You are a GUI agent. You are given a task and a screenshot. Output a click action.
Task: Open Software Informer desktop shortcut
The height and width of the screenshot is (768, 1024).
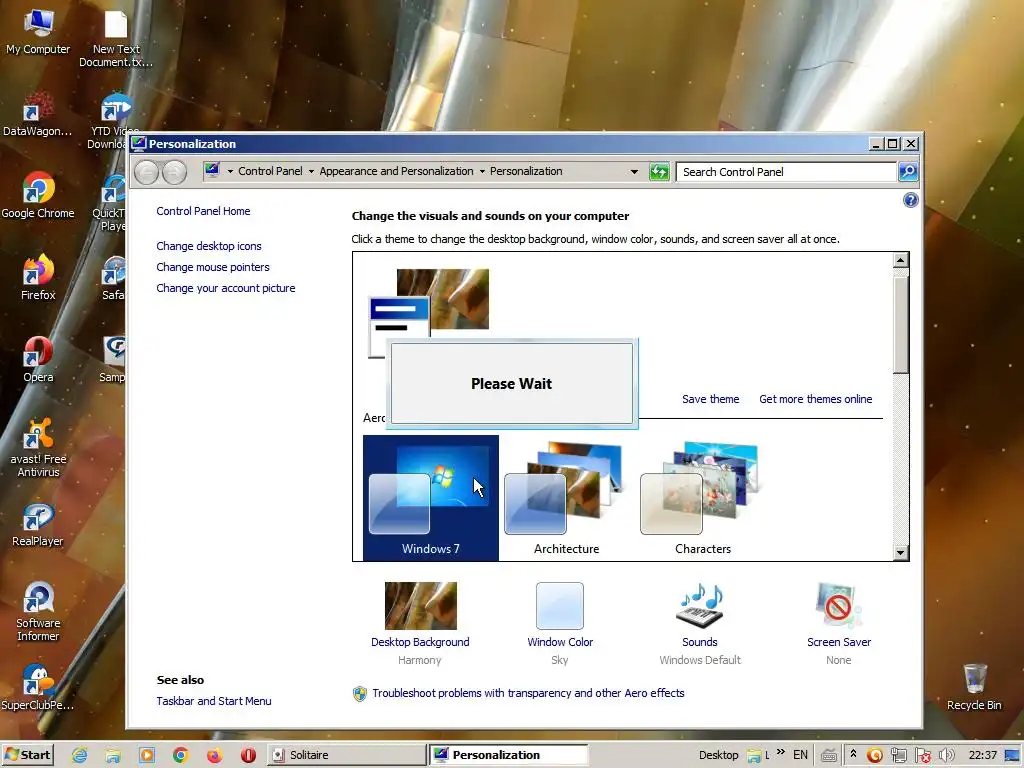tap(38, 612)
